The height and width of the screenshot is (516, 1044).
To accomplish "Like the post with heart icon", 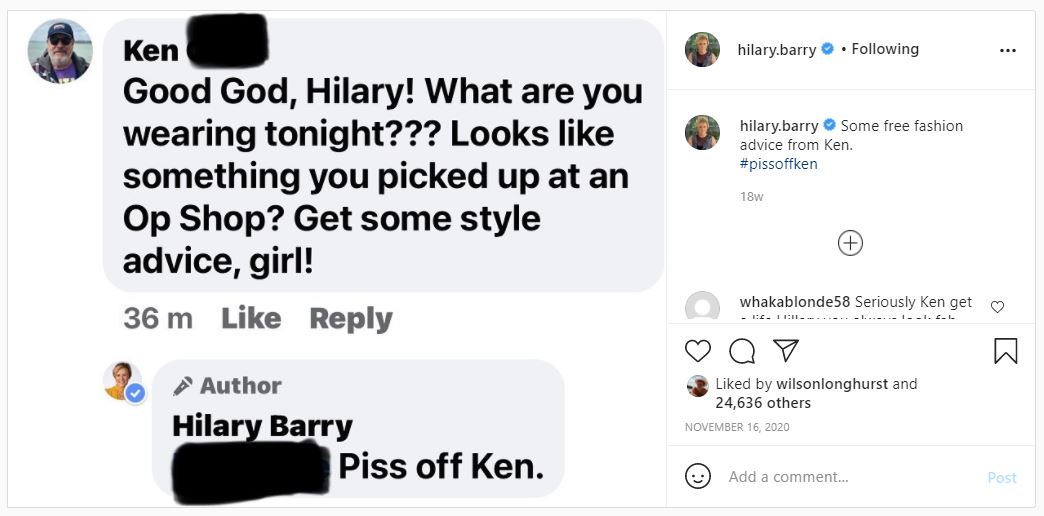I will 698,351.
